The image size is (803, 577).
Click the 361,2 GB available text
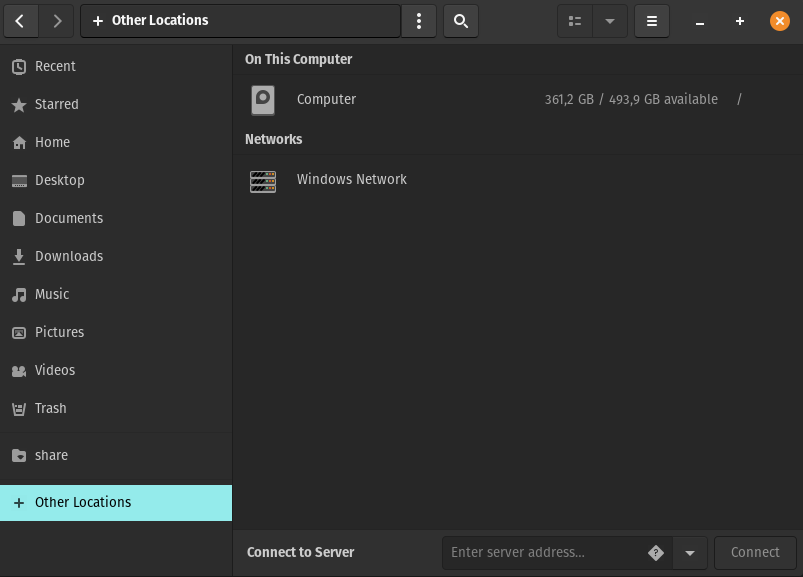[631, 99]
